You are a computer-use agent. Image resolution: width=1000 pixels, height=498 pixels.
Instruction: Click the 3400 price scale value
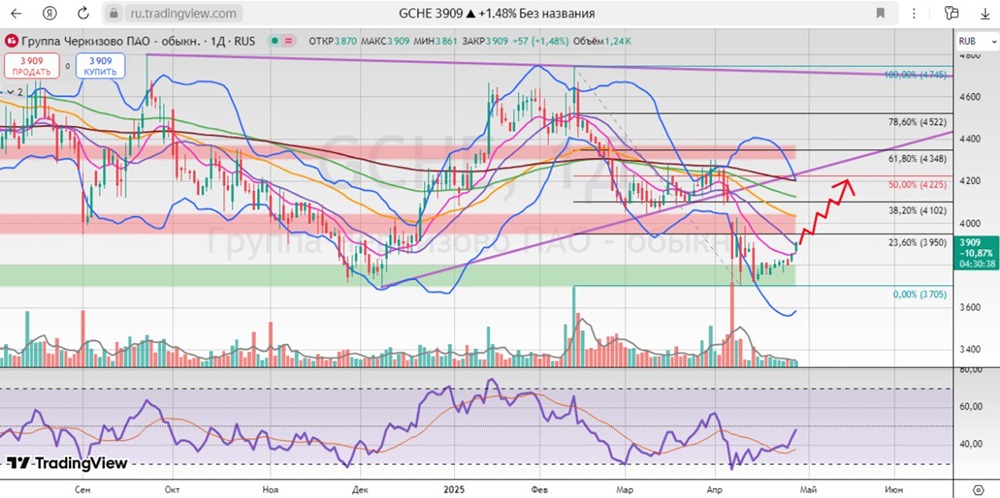click(970, 349)
